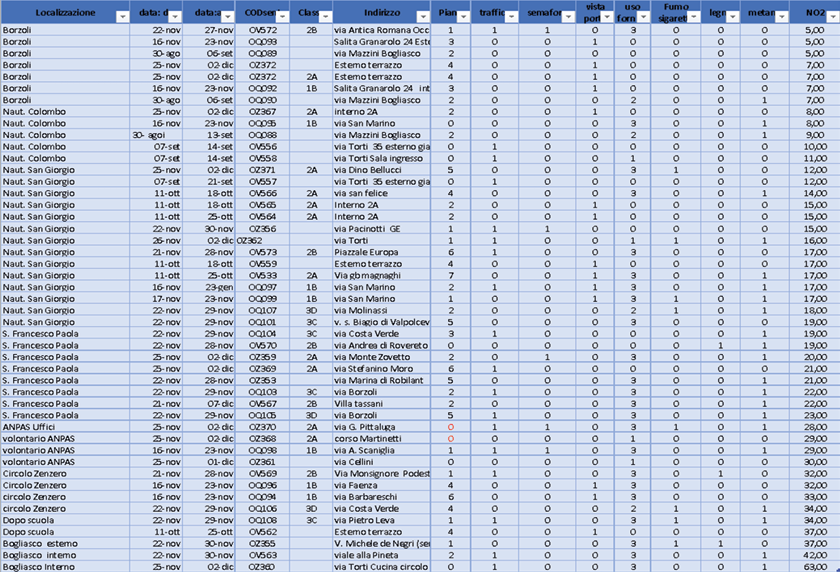840x572 pixels.
Task: Select the NO2 value 63,00
Action: point(815,567)
